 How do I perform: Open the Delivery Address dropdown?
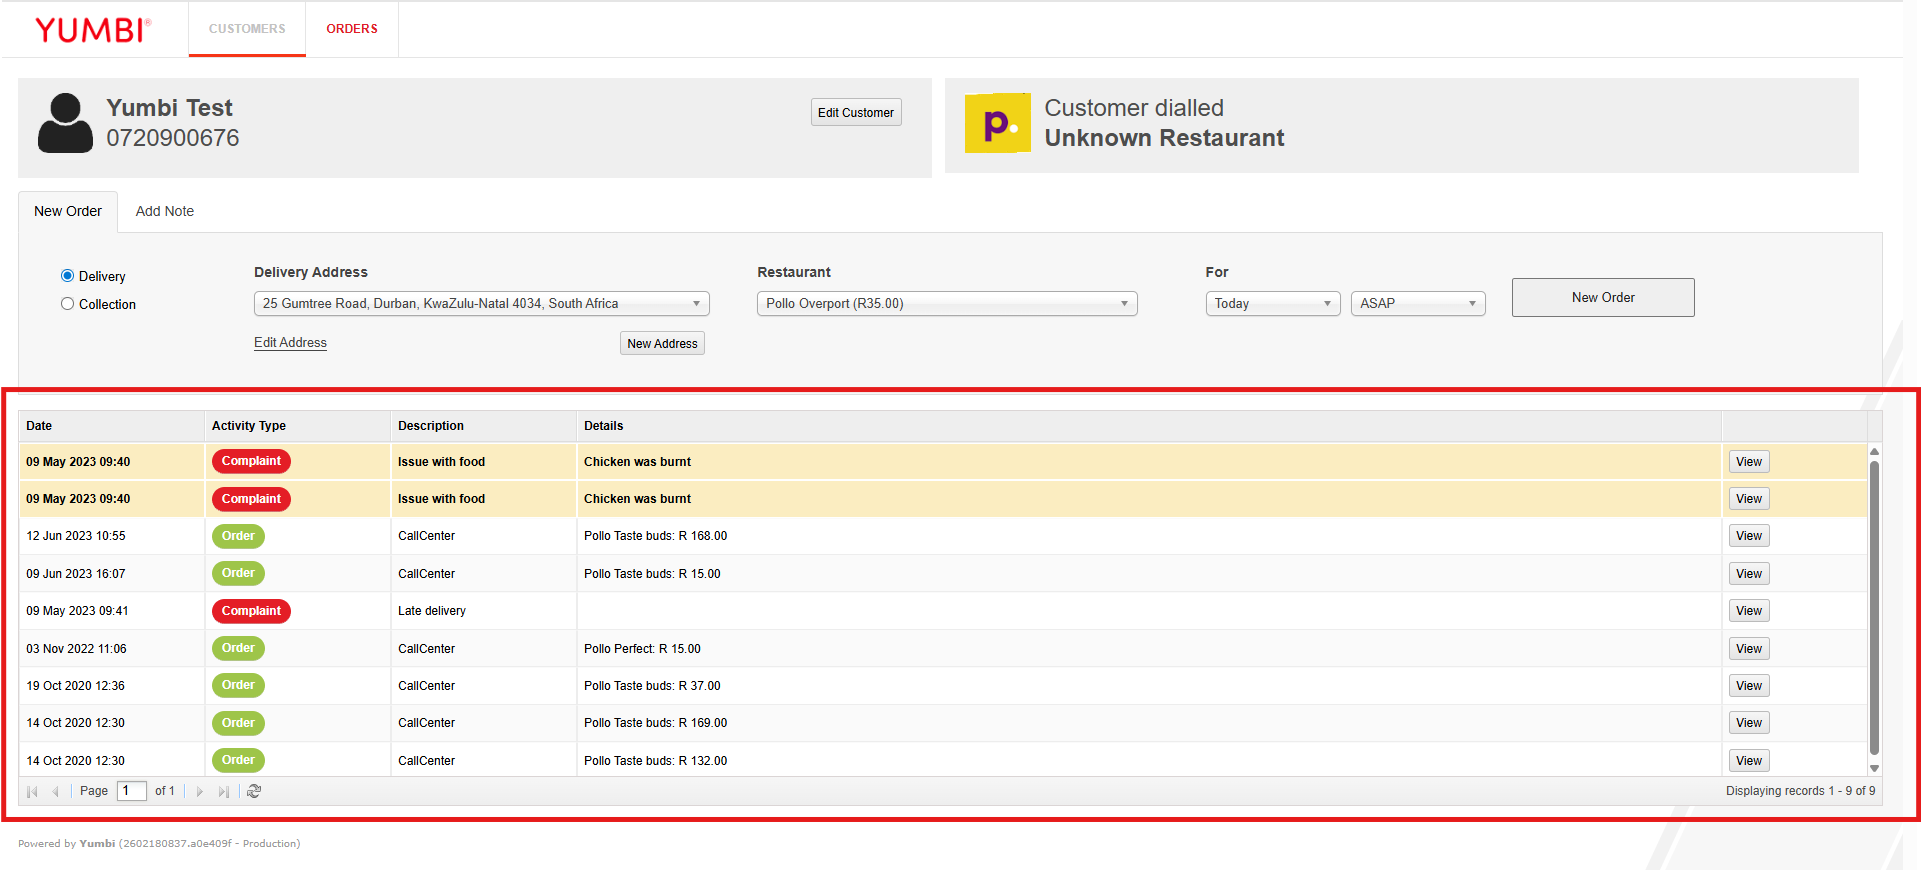[x=481, y=304]
